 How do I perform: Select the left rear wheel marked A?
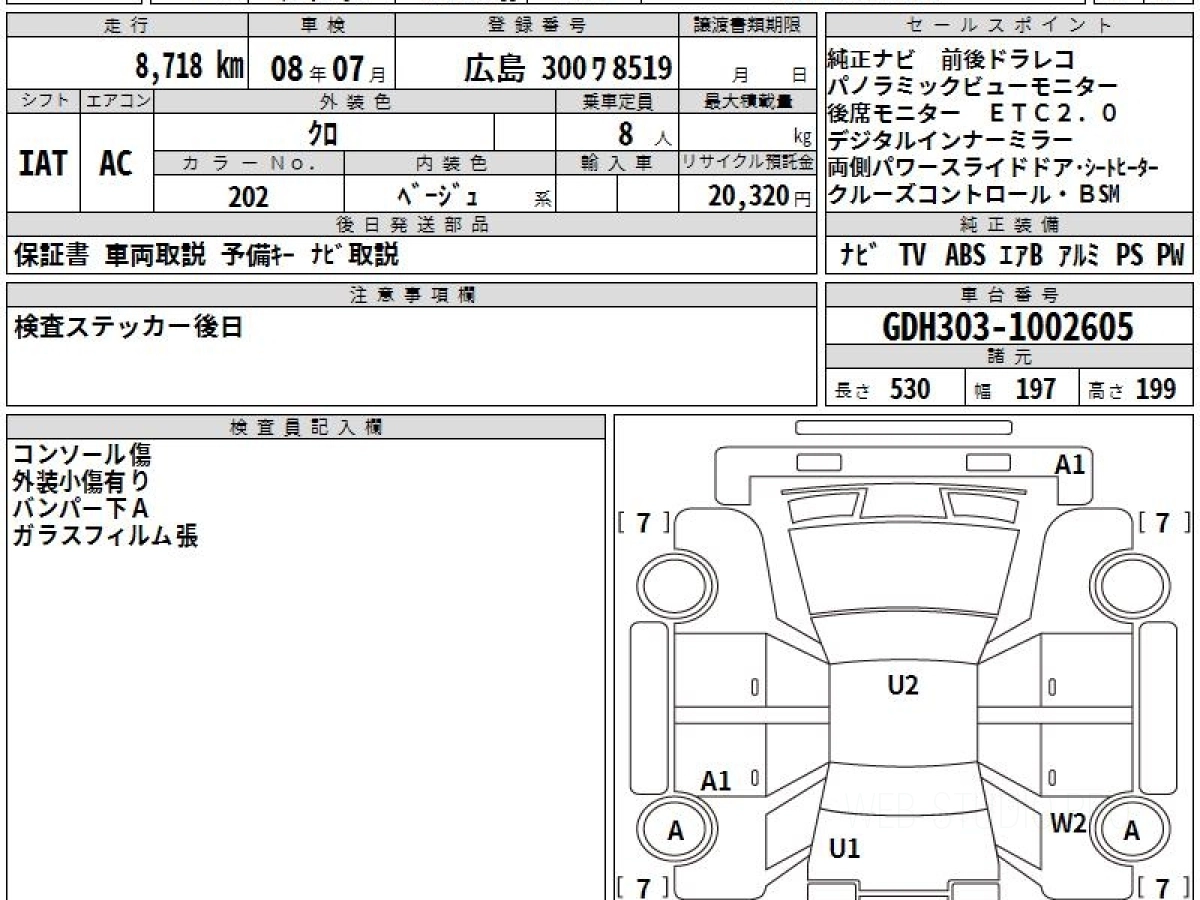coord(676,831)
